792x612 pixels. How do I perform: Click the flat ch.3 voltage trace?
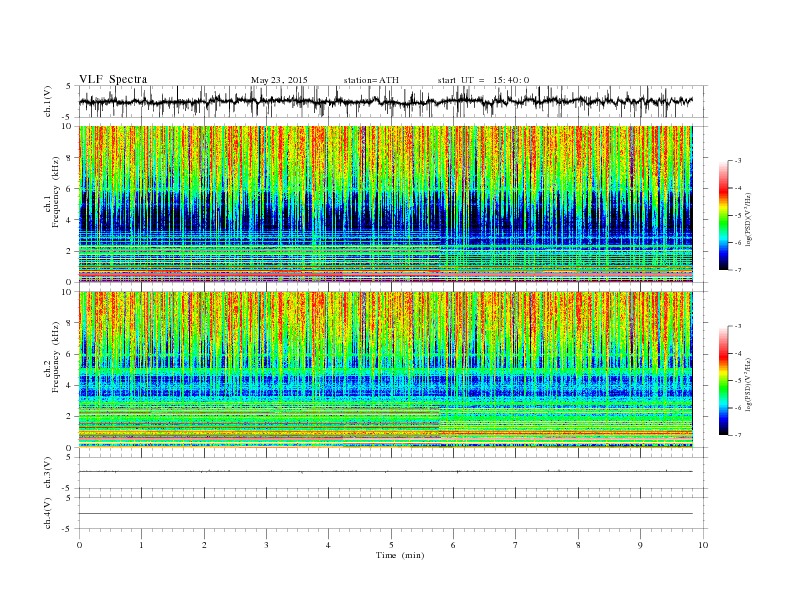(385, 472)
